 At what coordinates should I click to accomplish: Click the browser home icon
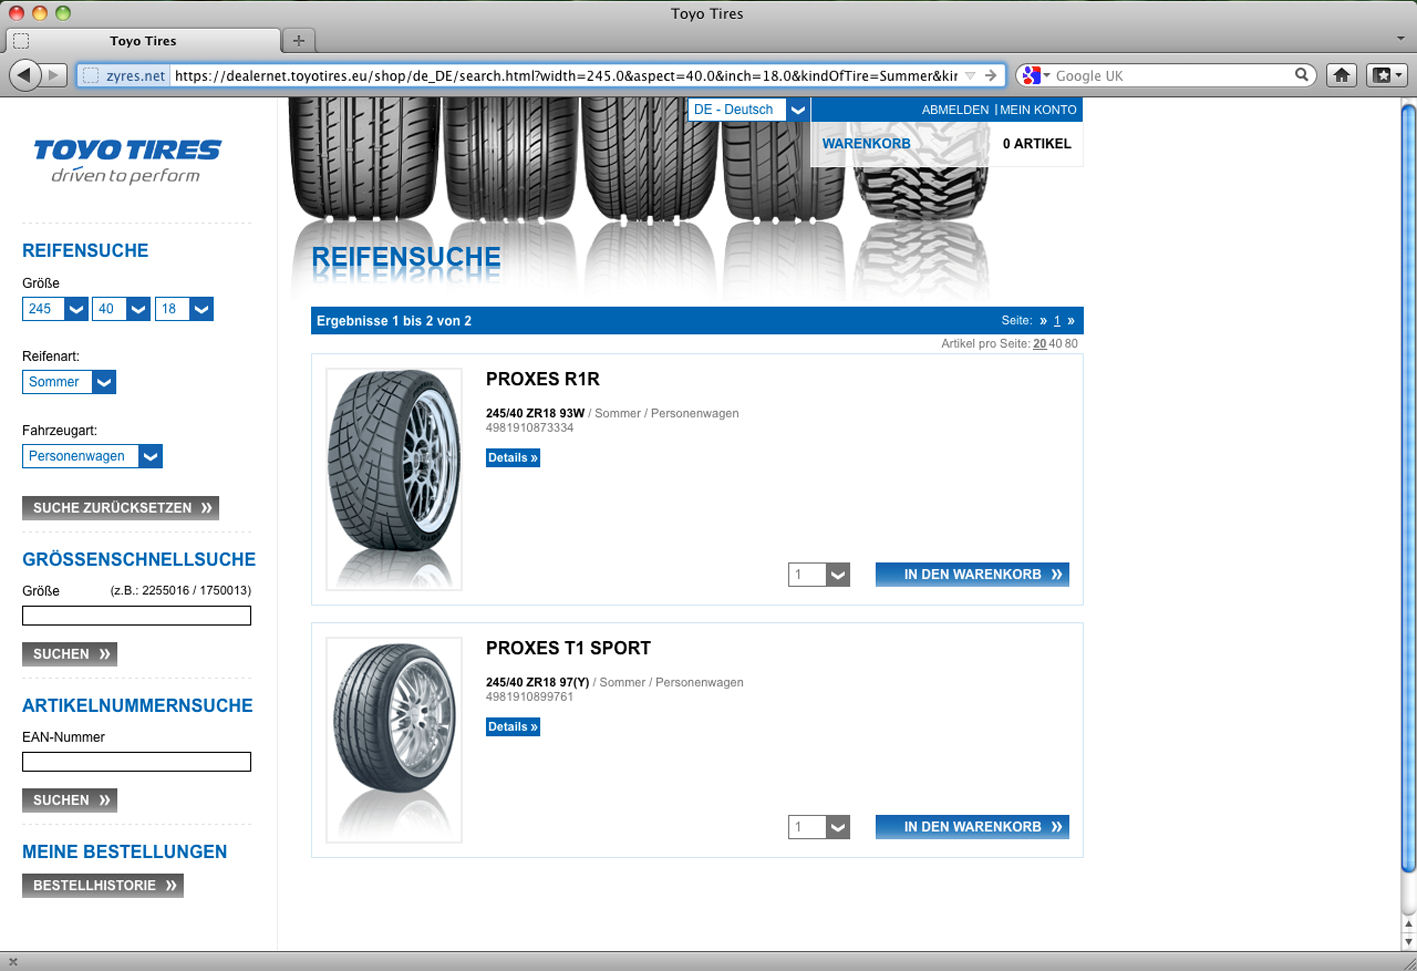pyautogui.click(x=1341, y=75)
